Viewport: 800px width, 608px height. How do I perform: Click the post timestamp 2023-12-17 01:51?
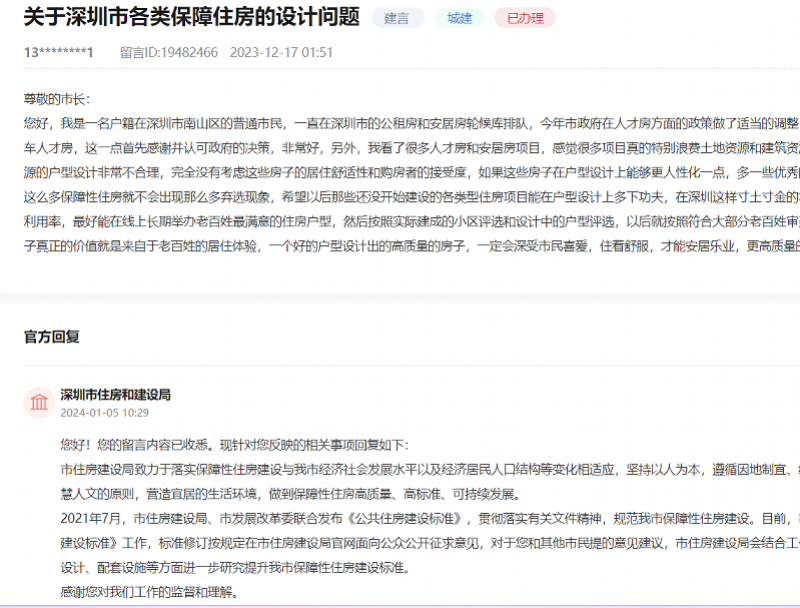[284, 52]
